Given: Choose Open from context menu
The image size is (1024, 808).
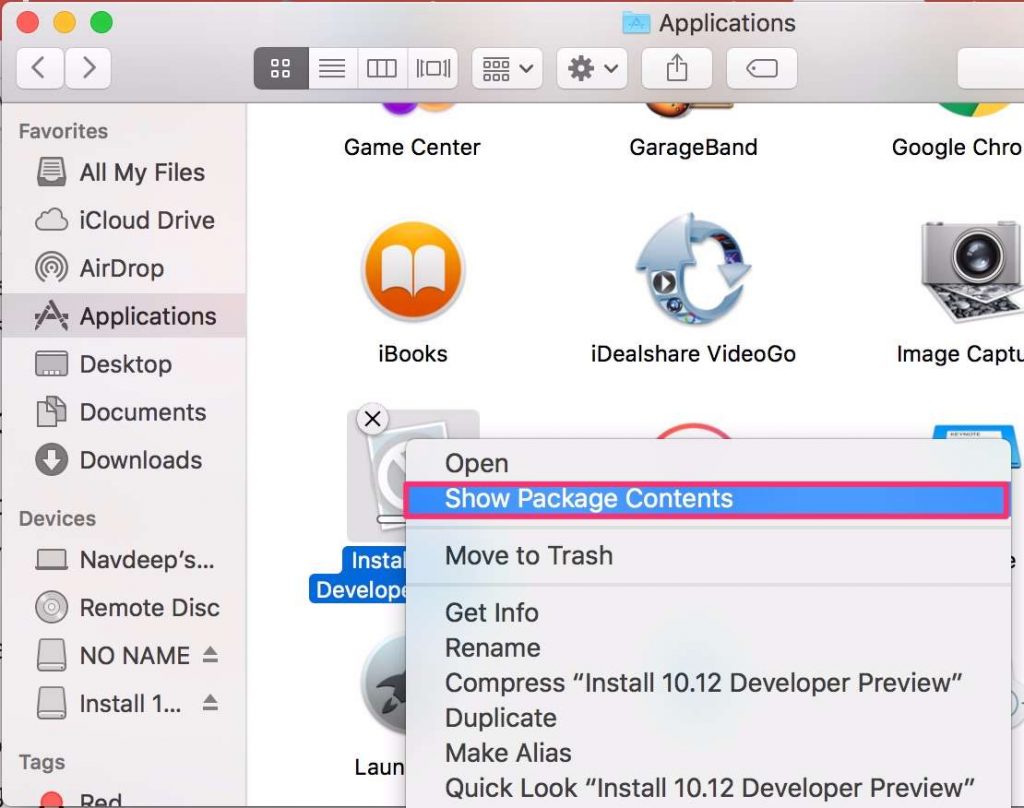Looking at the screenshot, I should coord(708,463).
